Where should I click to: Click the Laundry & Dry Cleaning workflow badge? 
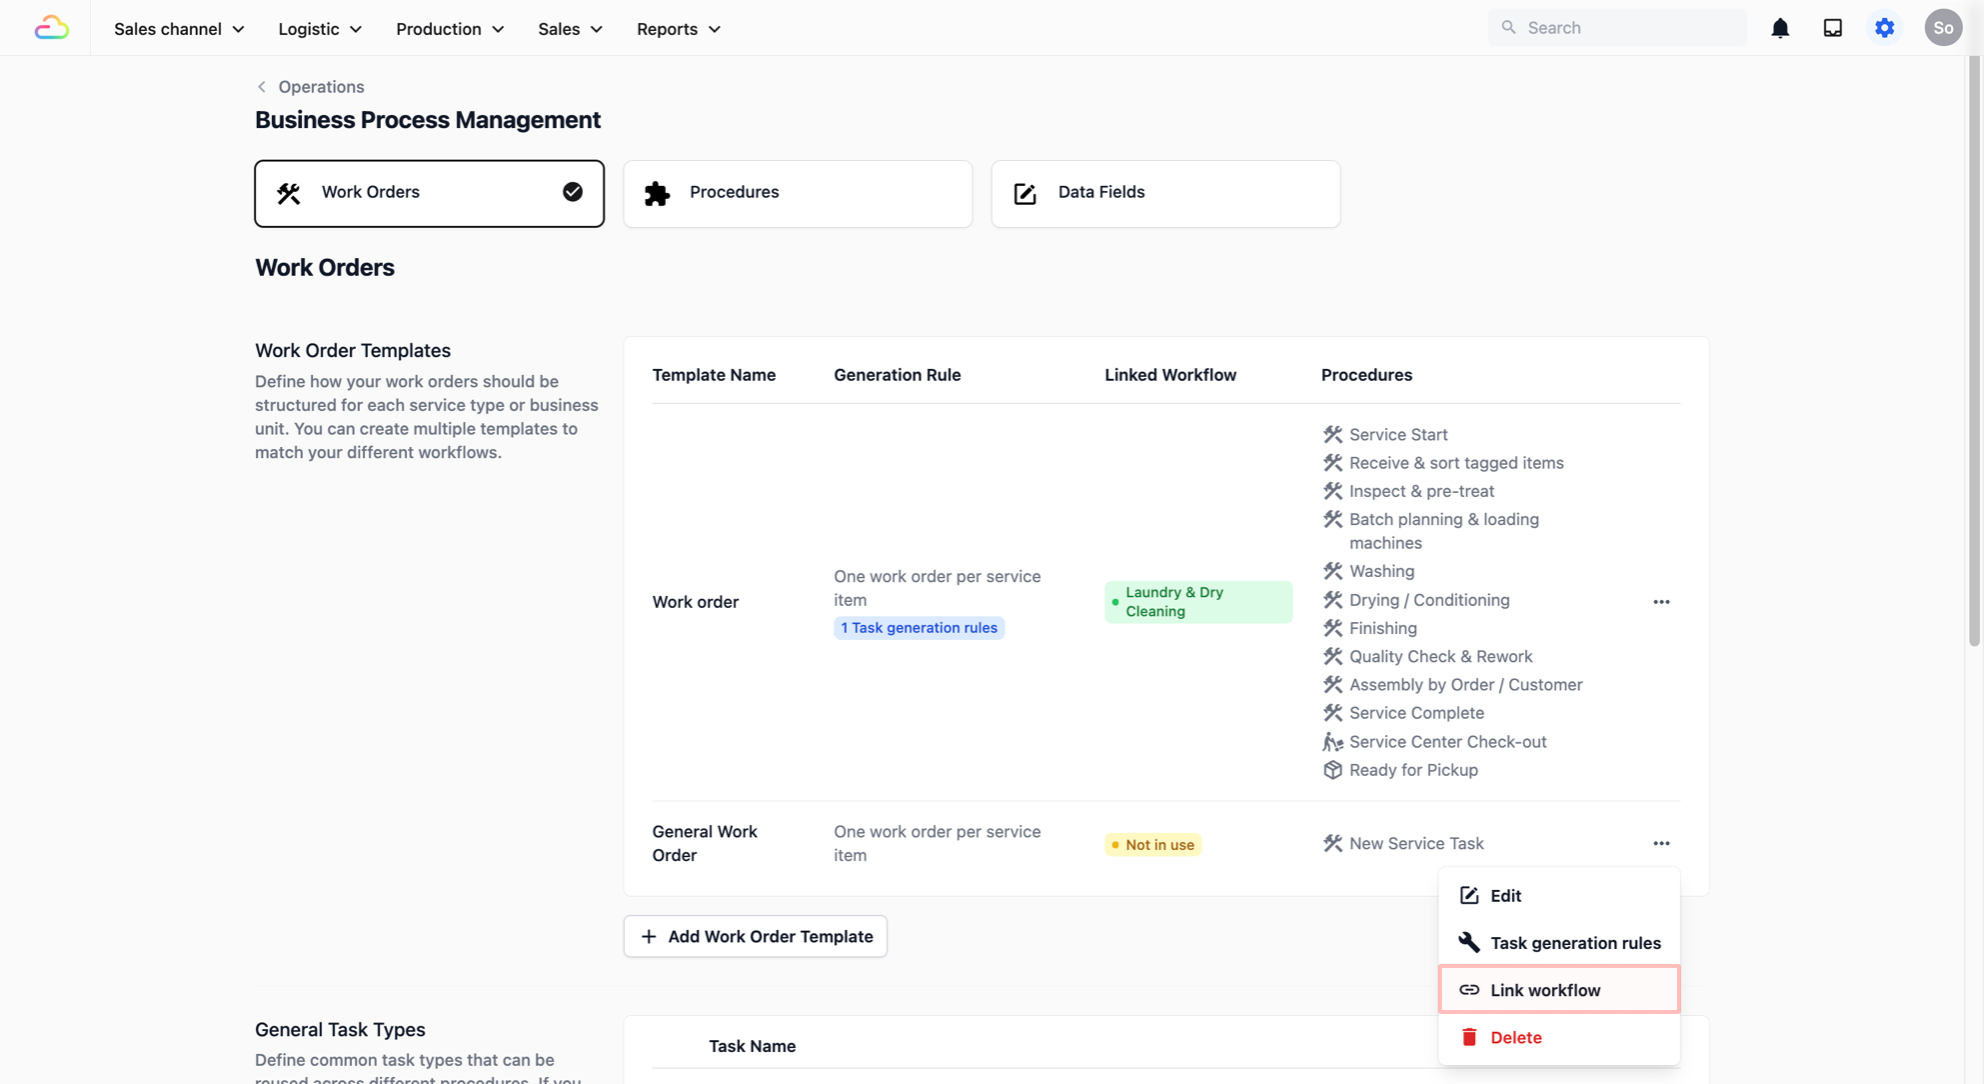pyautogui.click(x=1197, y=602)
